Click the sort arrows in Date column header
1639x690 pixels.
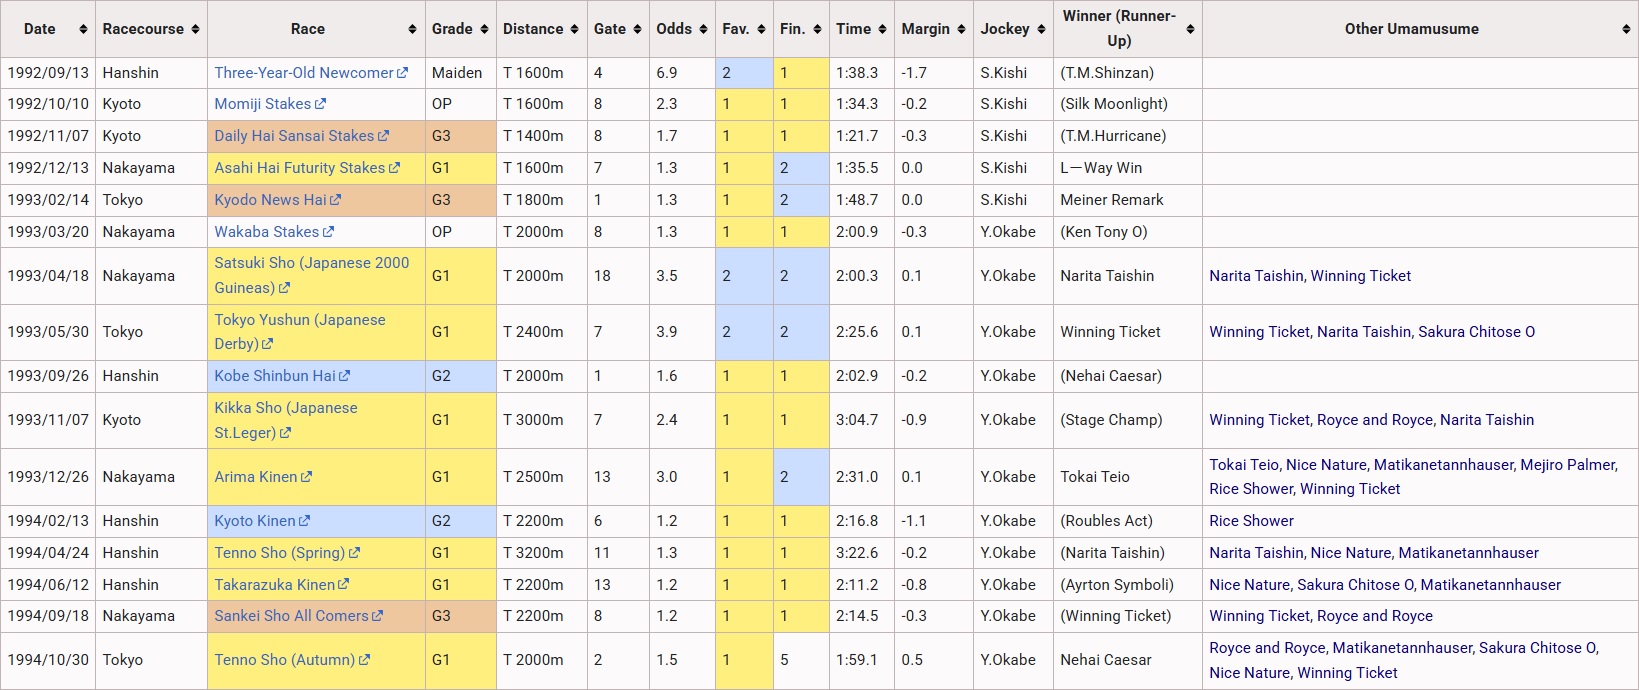(83, 29)
